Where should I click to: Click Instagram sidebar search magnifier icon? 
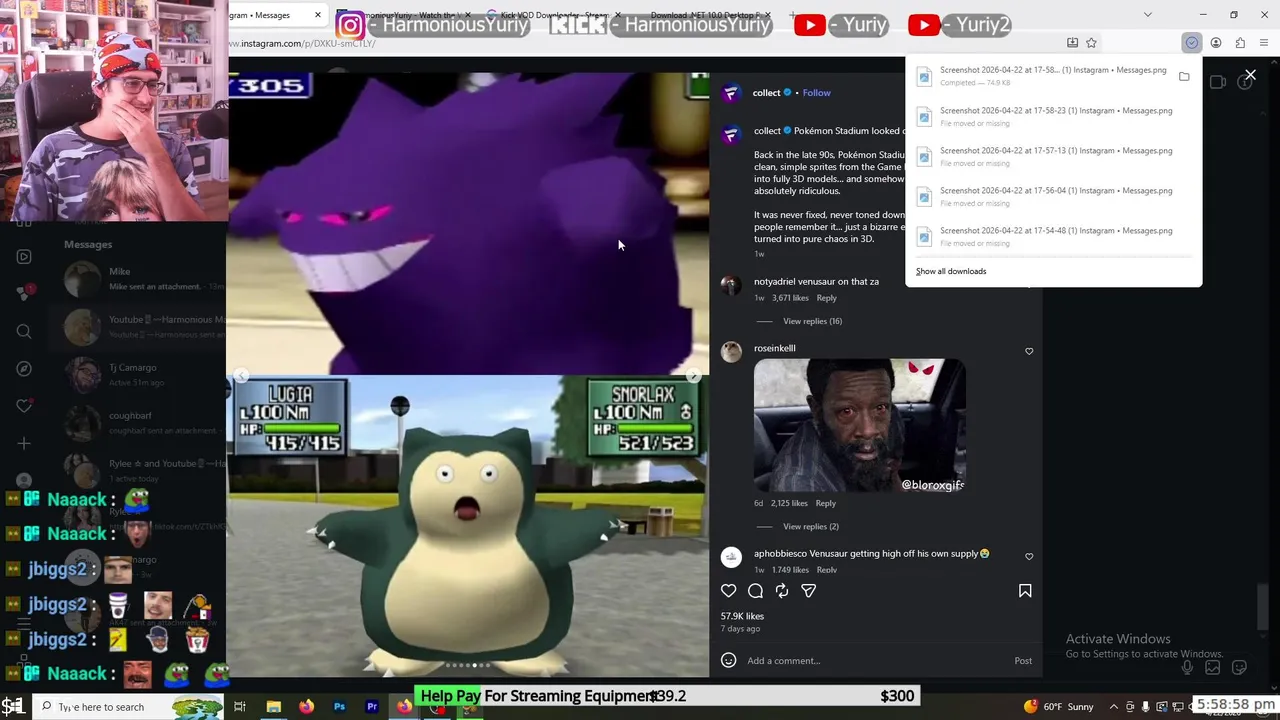pos(24,331)
